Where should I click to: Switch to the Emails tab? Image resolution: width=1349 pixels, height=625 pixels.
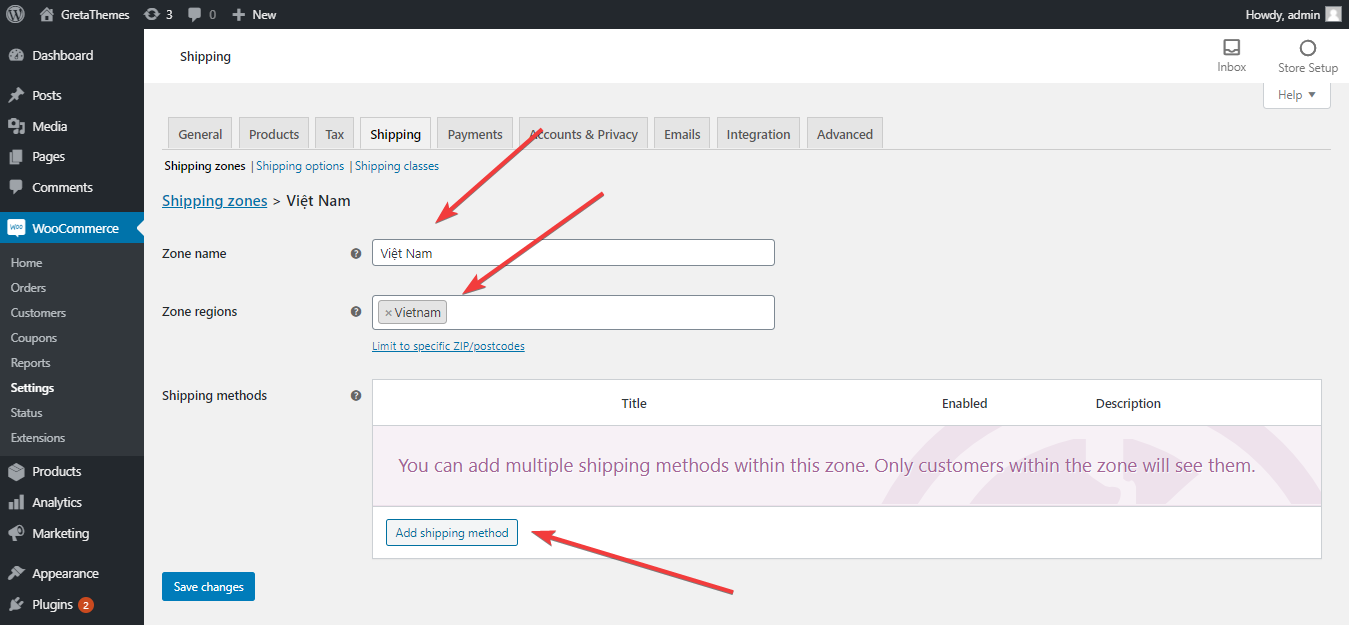[x=682, y=134]
